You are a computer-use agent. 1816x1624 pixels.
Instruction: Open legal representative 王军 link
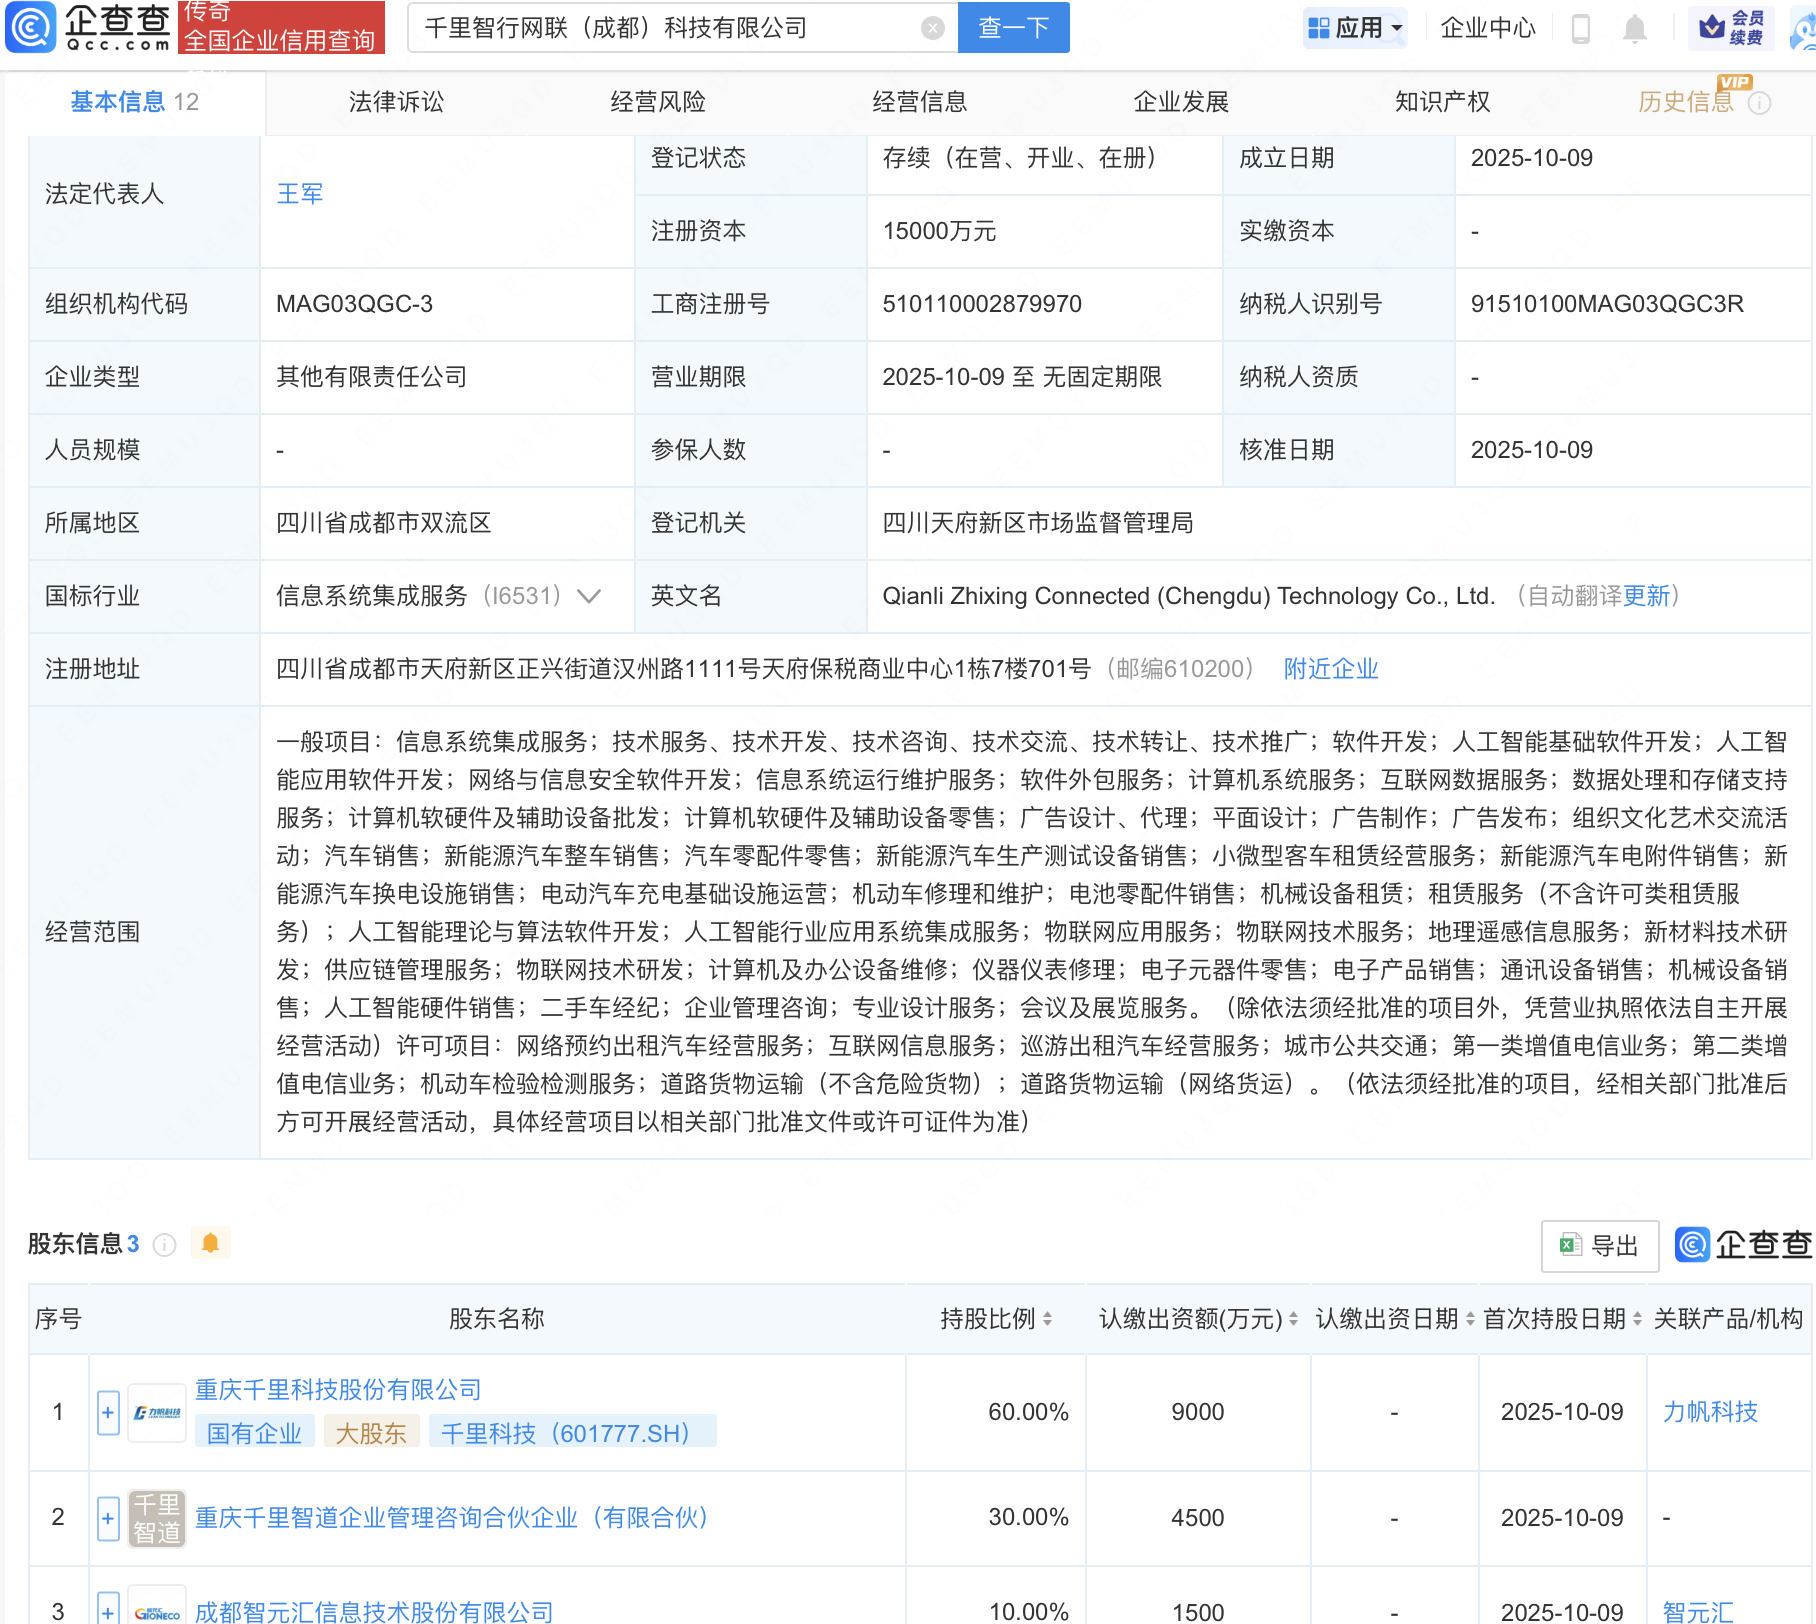(299, 194)
